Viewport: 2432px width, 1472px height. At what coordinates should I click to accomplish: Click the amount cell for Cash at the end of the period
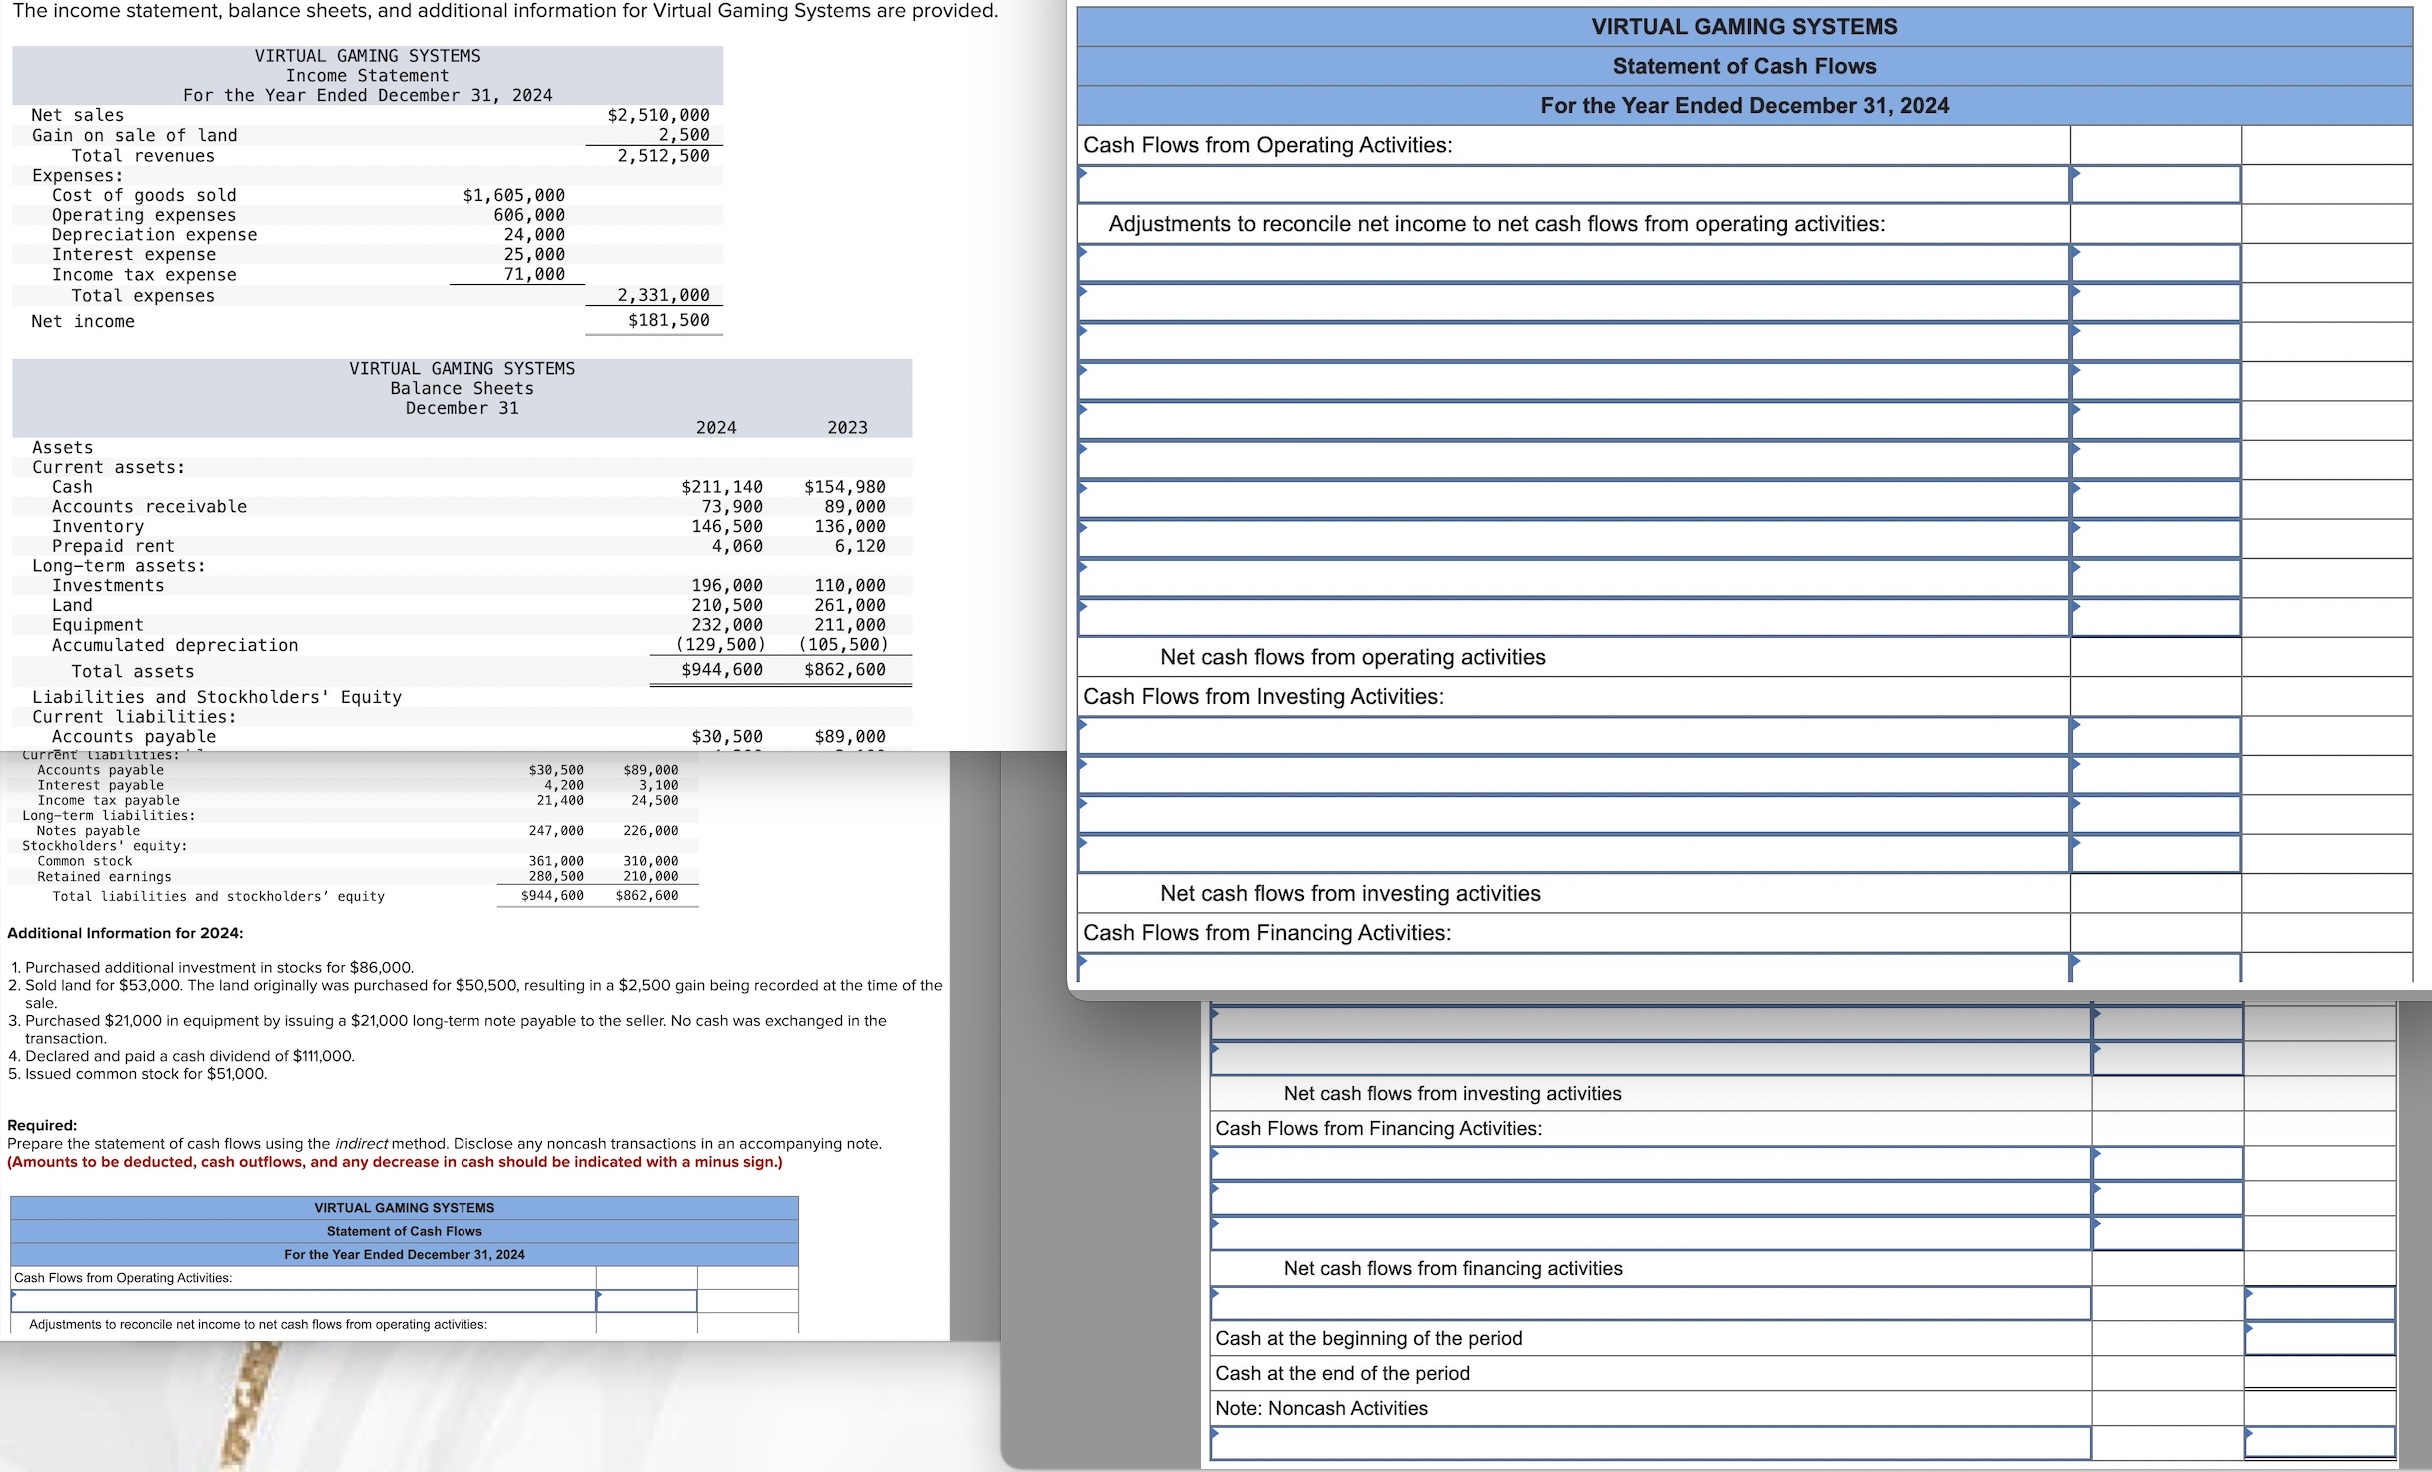pos(2320,1372)
